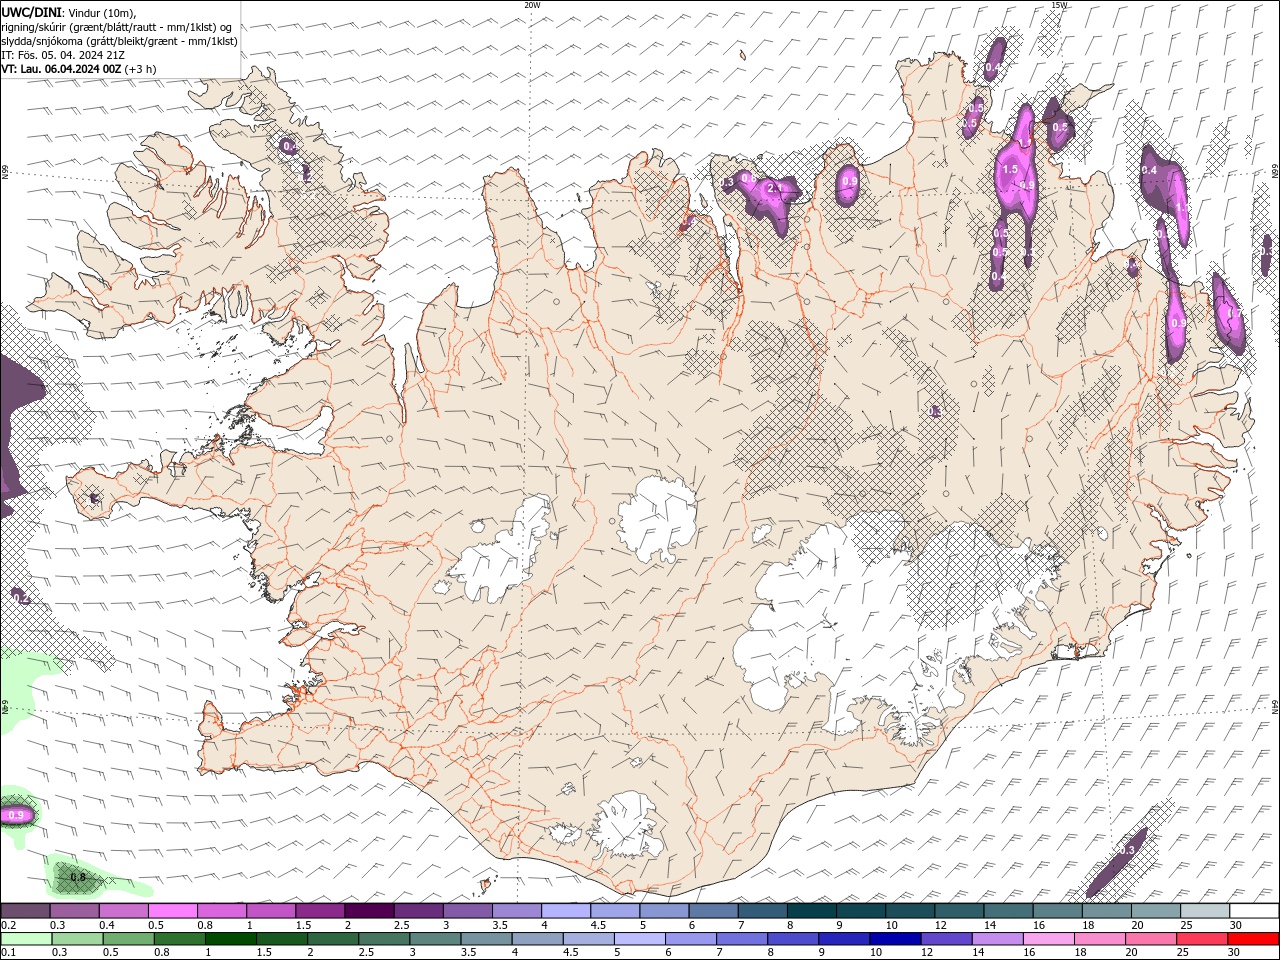Click the dark teal 8 swatch in snow scale

pos(811,911)
